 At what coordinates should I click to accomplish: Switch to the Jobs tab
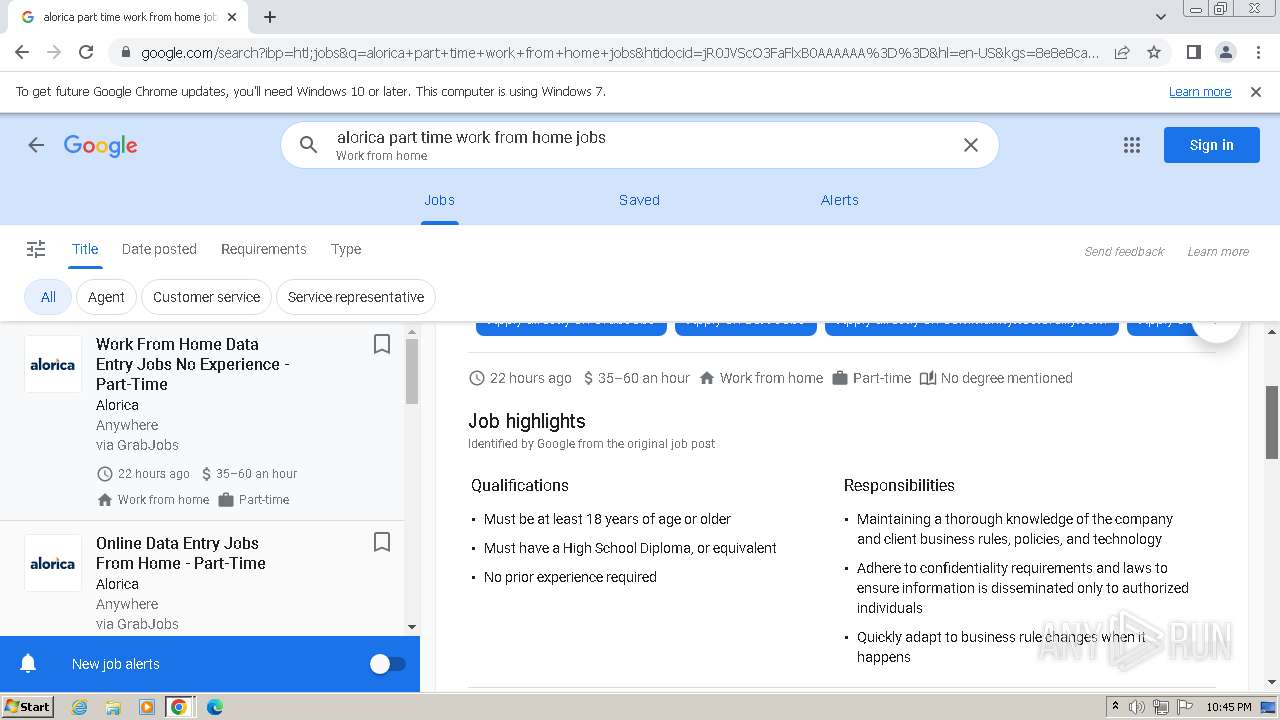tap(439, 200)
